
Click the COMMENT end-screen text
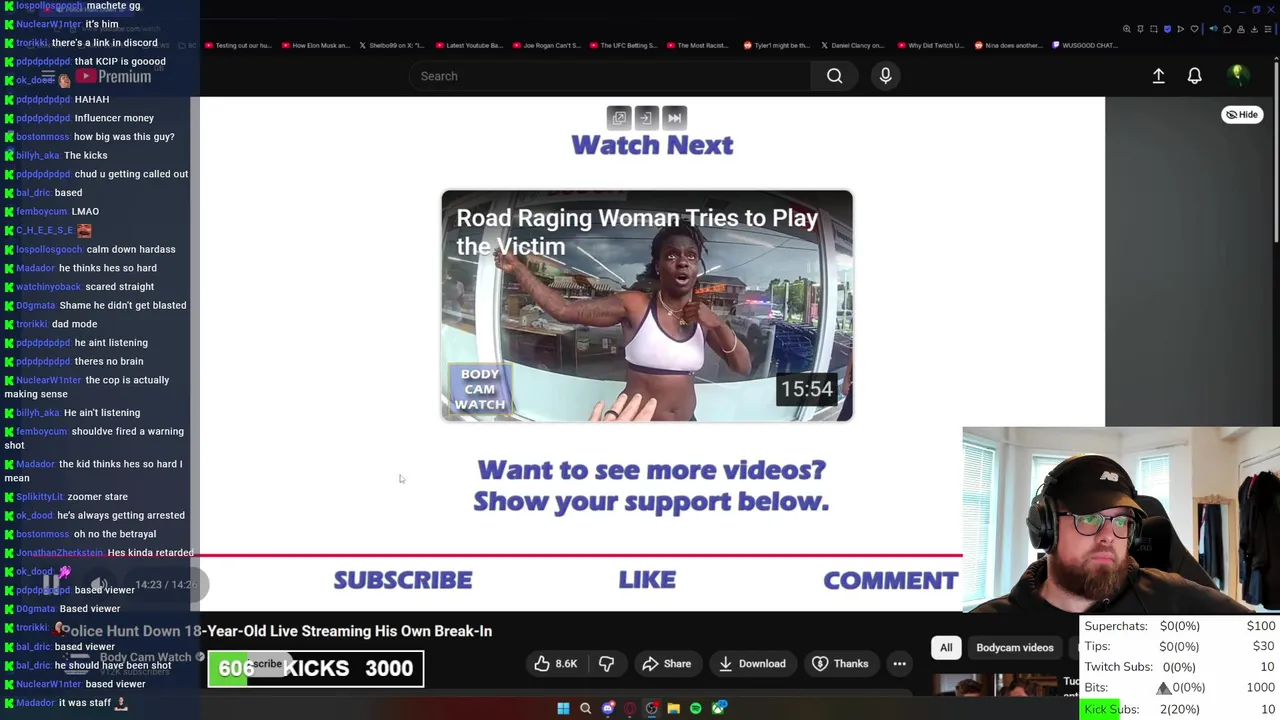click(x=890, y=580)
